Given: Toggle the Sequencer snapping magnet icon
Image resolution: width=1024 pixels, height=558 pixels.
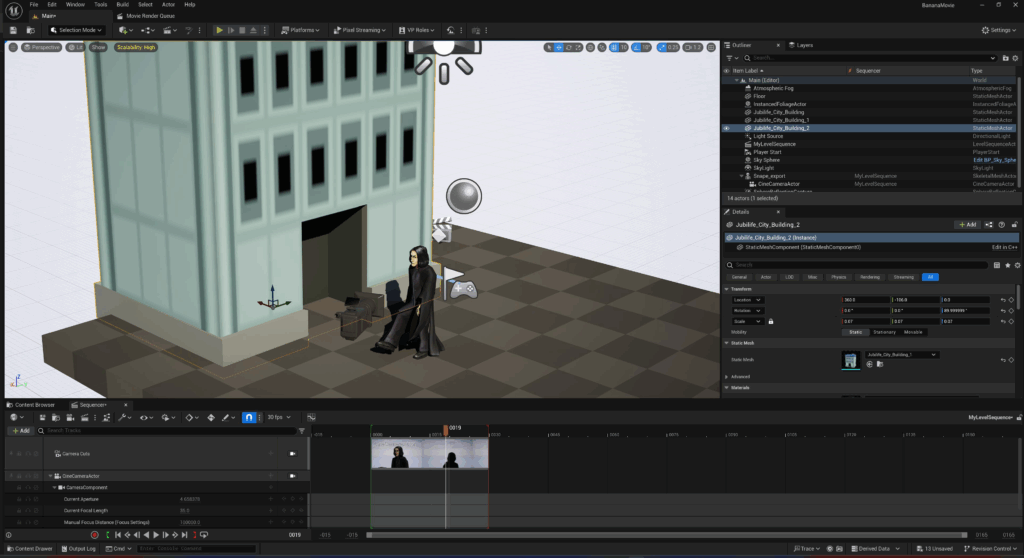Looking at the screenshot, I should click(x=249, y=417).
